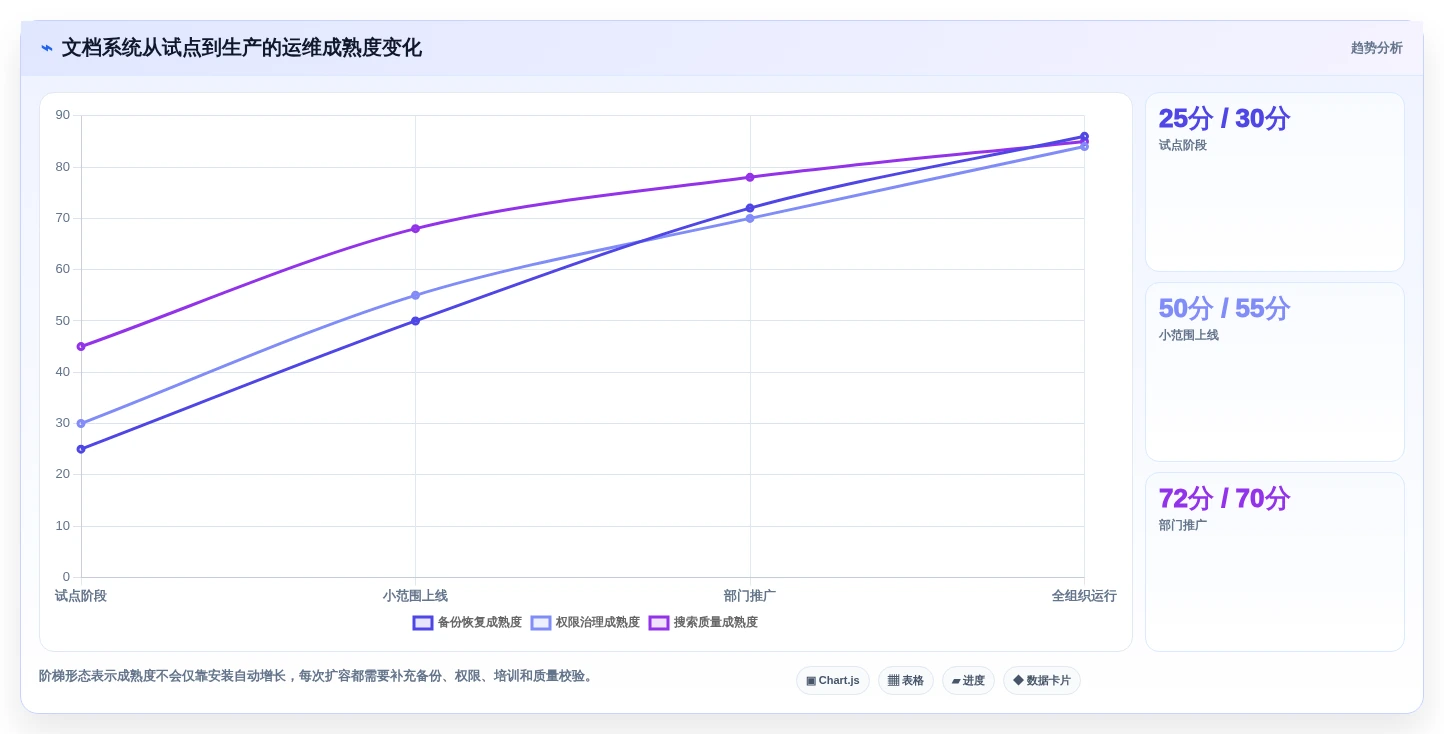Click 权限治理 data point at 部门推广 (70)
Viewport: 1444px width, 734px height.
coord(750,218)
